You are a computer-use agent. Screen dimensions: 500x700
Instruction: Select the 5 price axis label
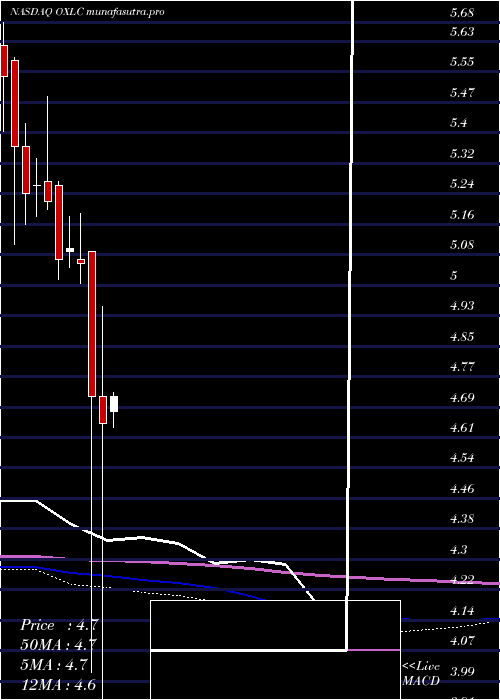tap(454, 276)
